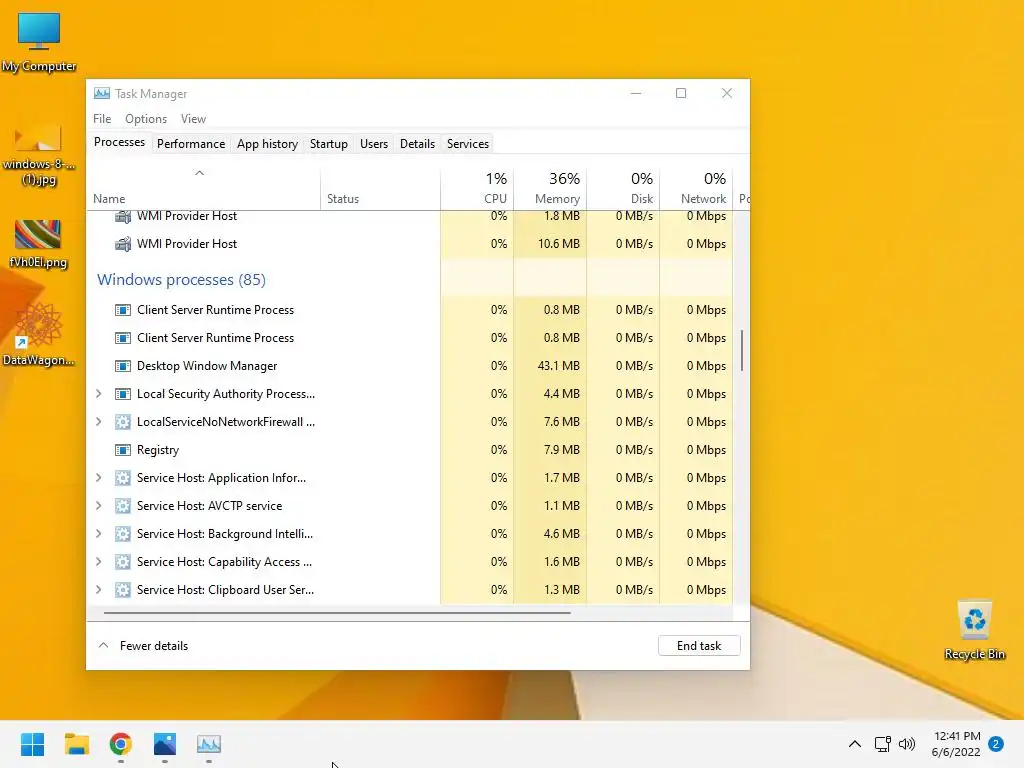Select the DataWagon desktop shortcut

coord(39,335)
